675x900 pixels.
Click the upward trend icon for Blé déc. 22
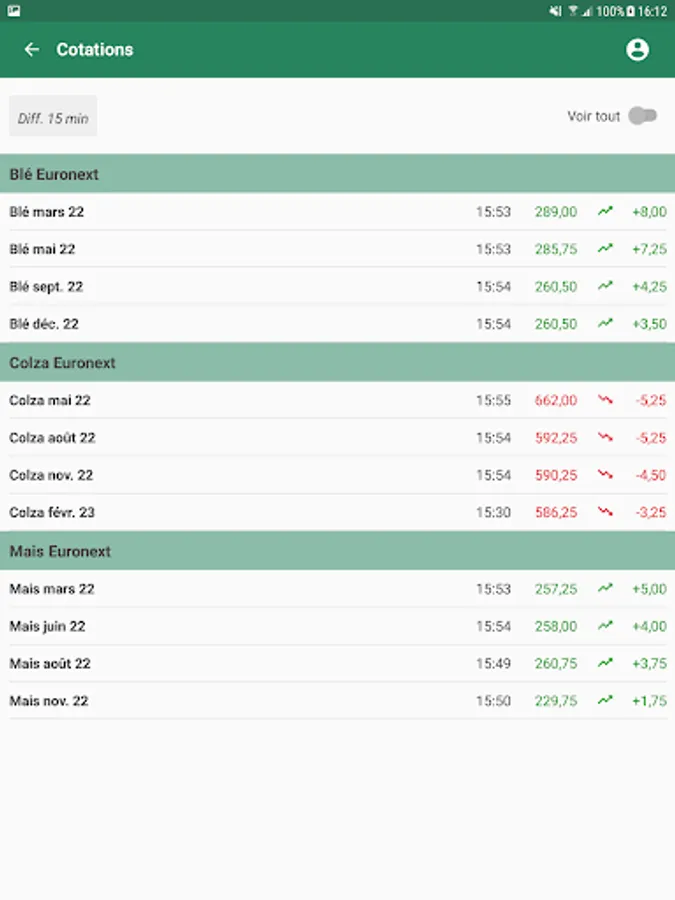[605, 324]
